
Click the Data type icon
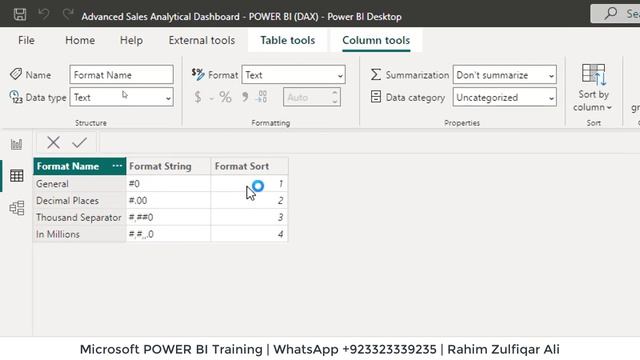(16, 97)
